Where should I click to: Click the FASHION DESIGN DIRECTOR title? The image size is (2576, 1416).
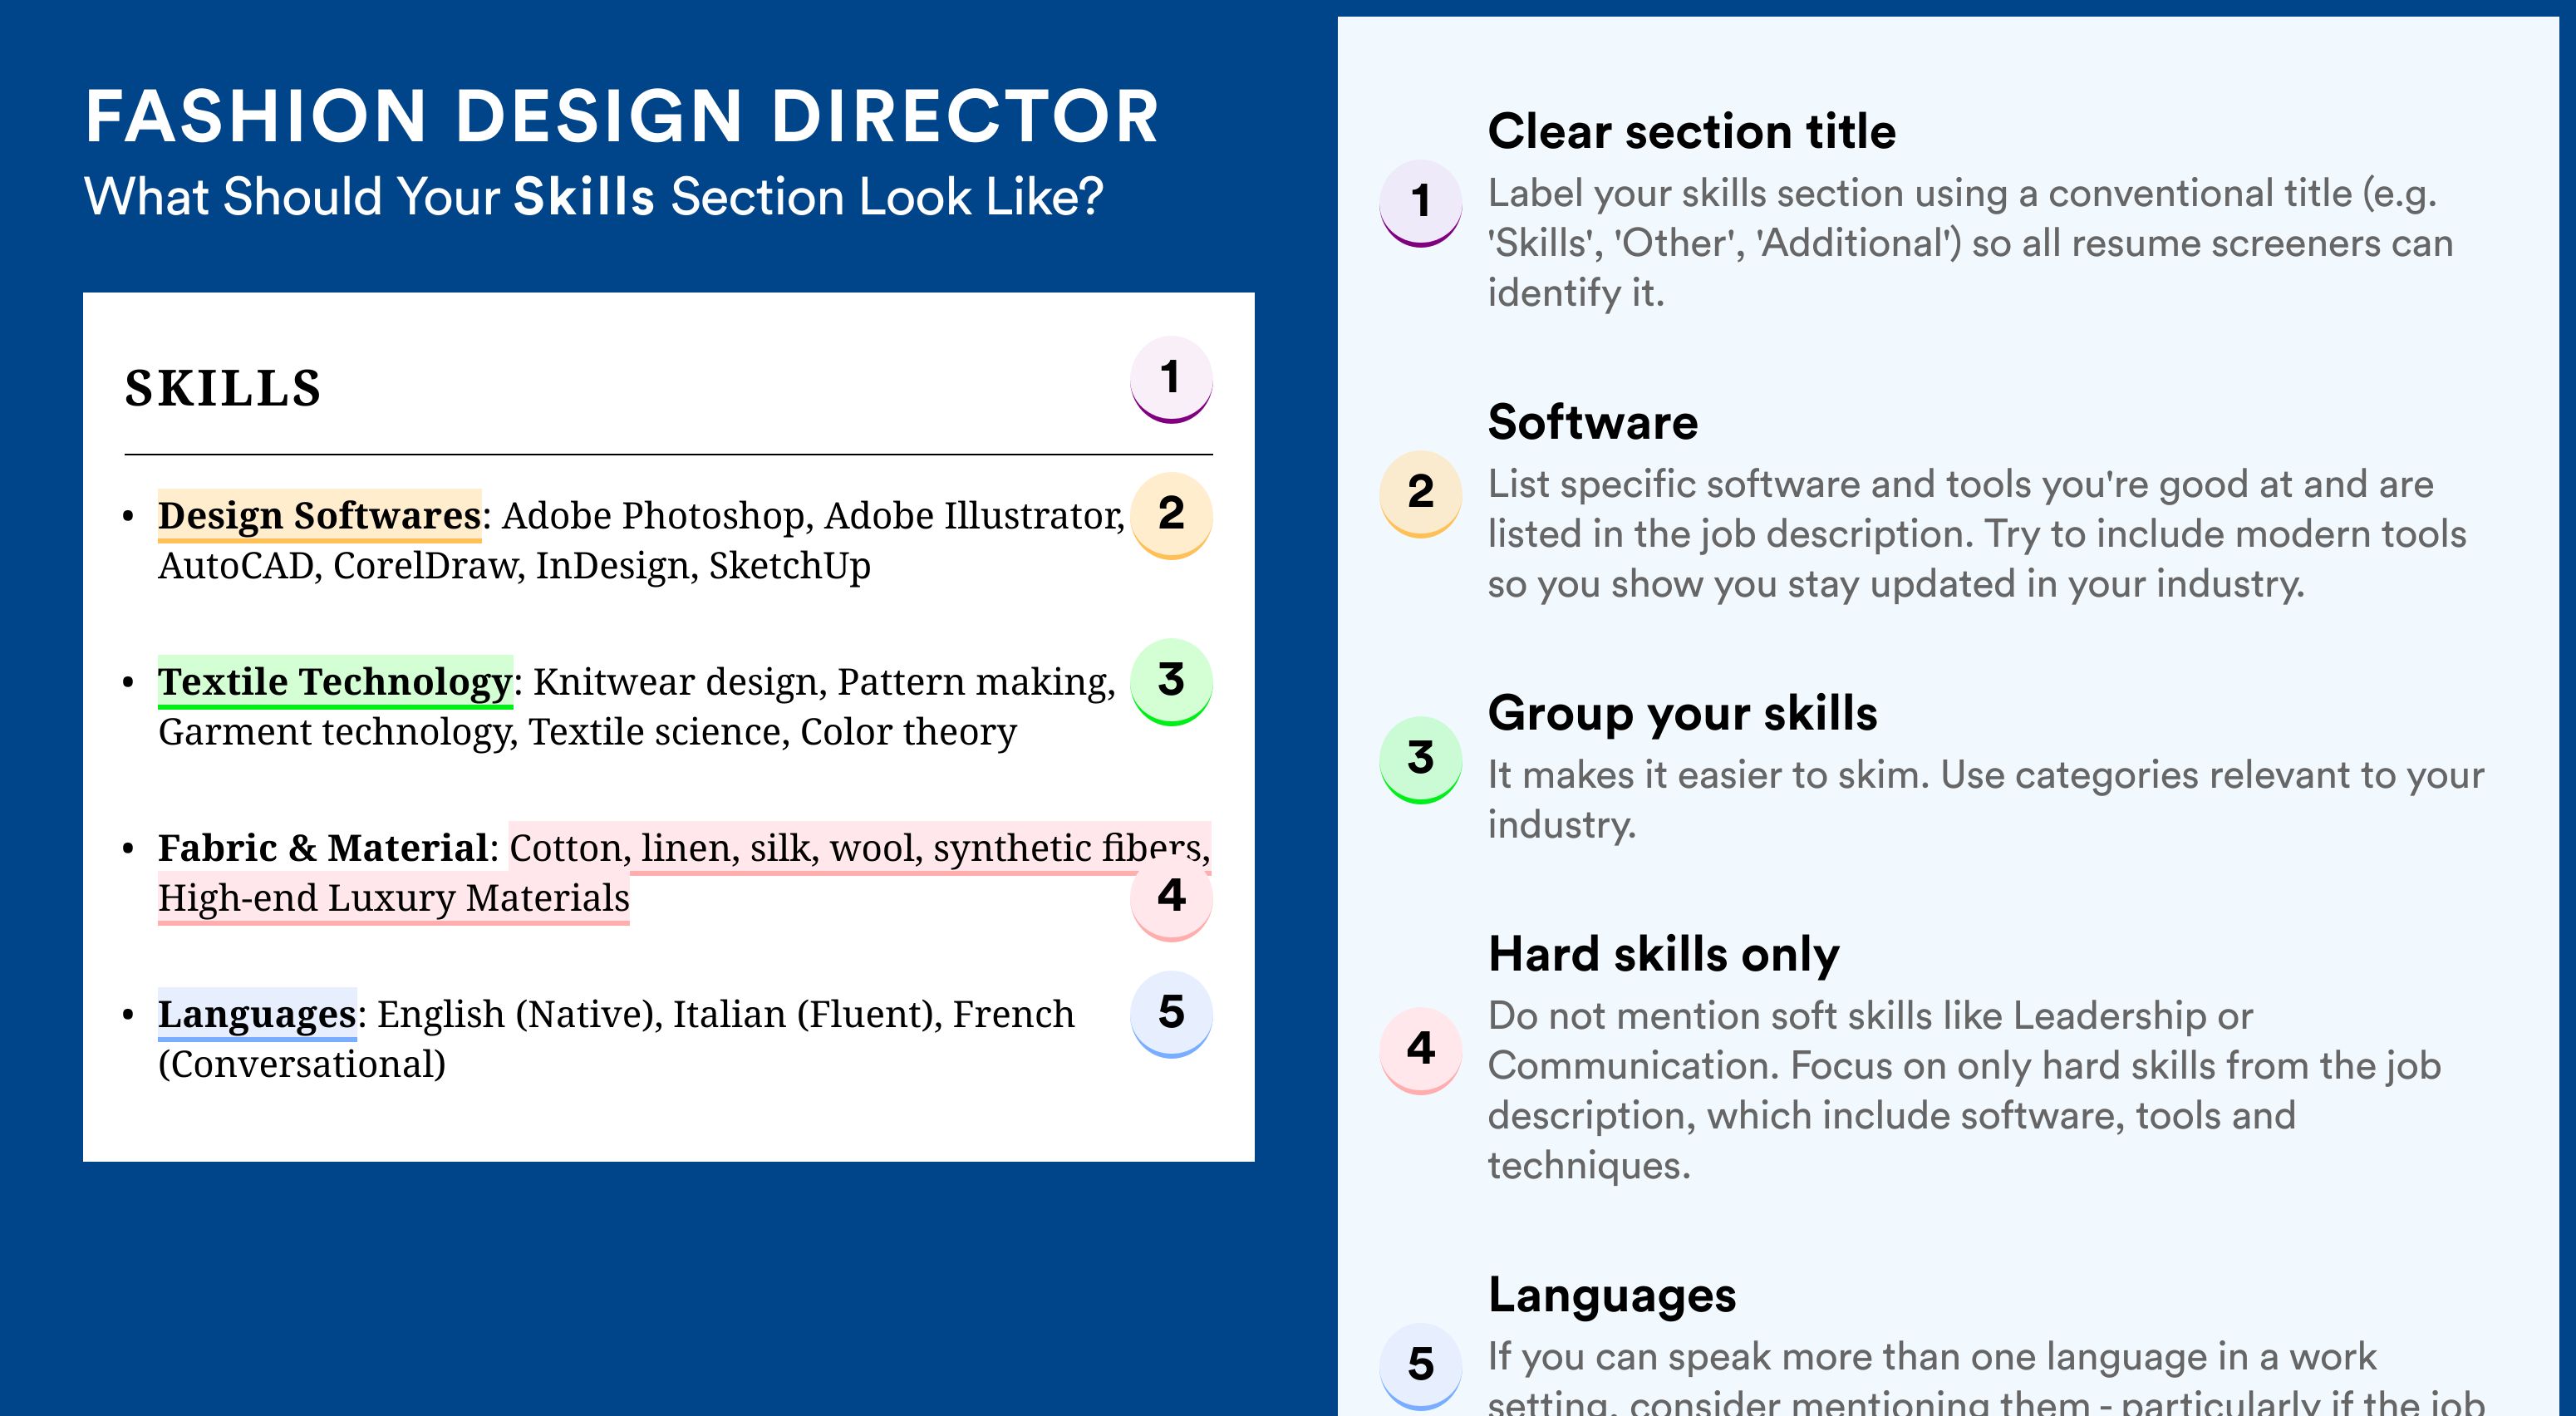pos(622,116)
